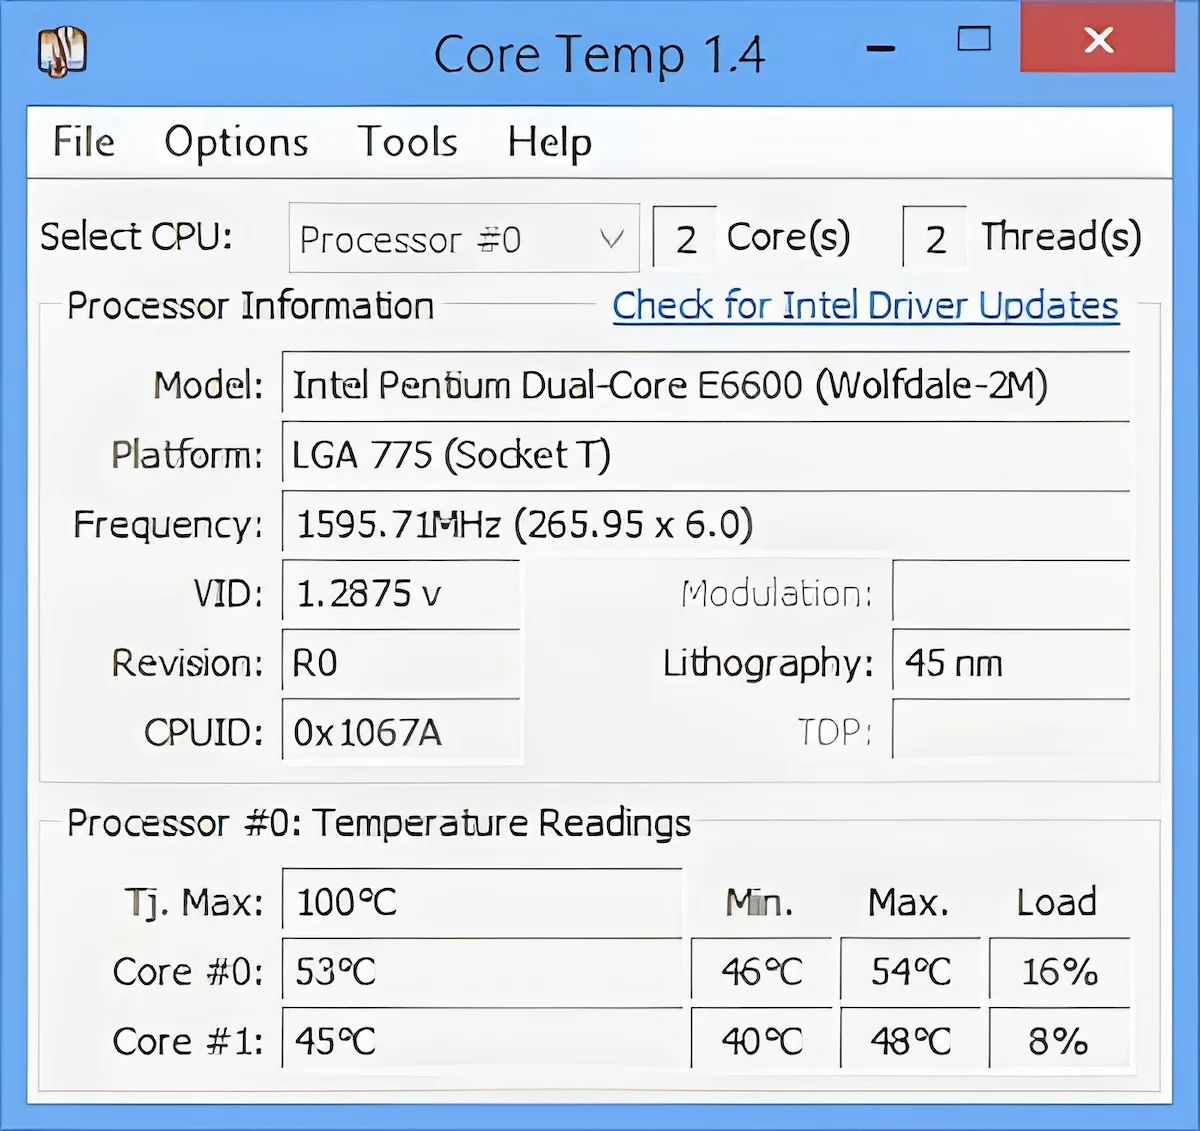Open the Help menu
Screen dimensions: 1200x1131
click(549, 142)
